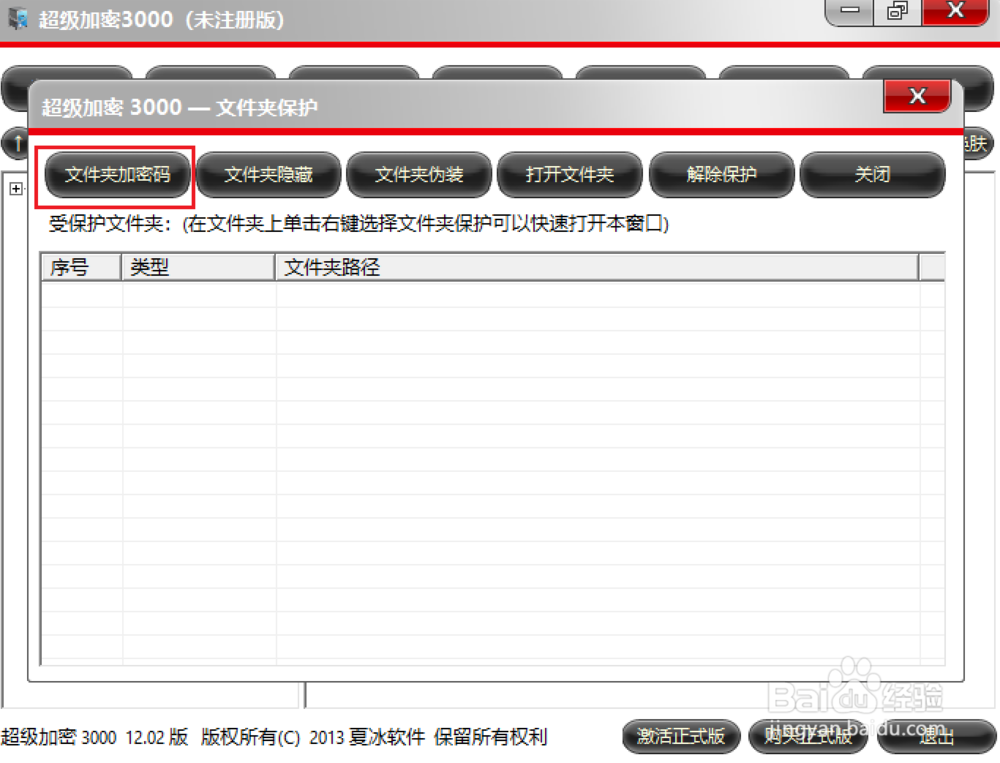Click the arrow icon on the left edge
The width and height of the screenshot is (1000, 763).
(16, 143)
